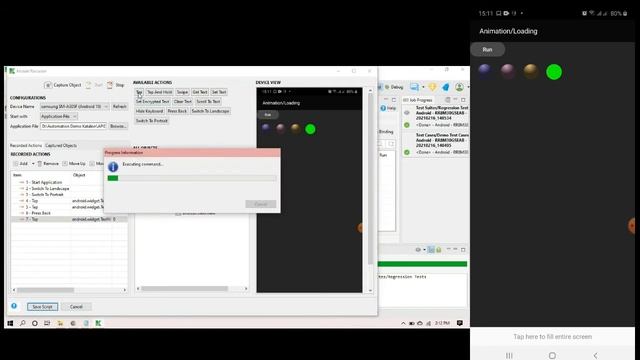Click the Debug perspective in Katalon Studio
The image size is (640, 360).
(x=394, y=87)
